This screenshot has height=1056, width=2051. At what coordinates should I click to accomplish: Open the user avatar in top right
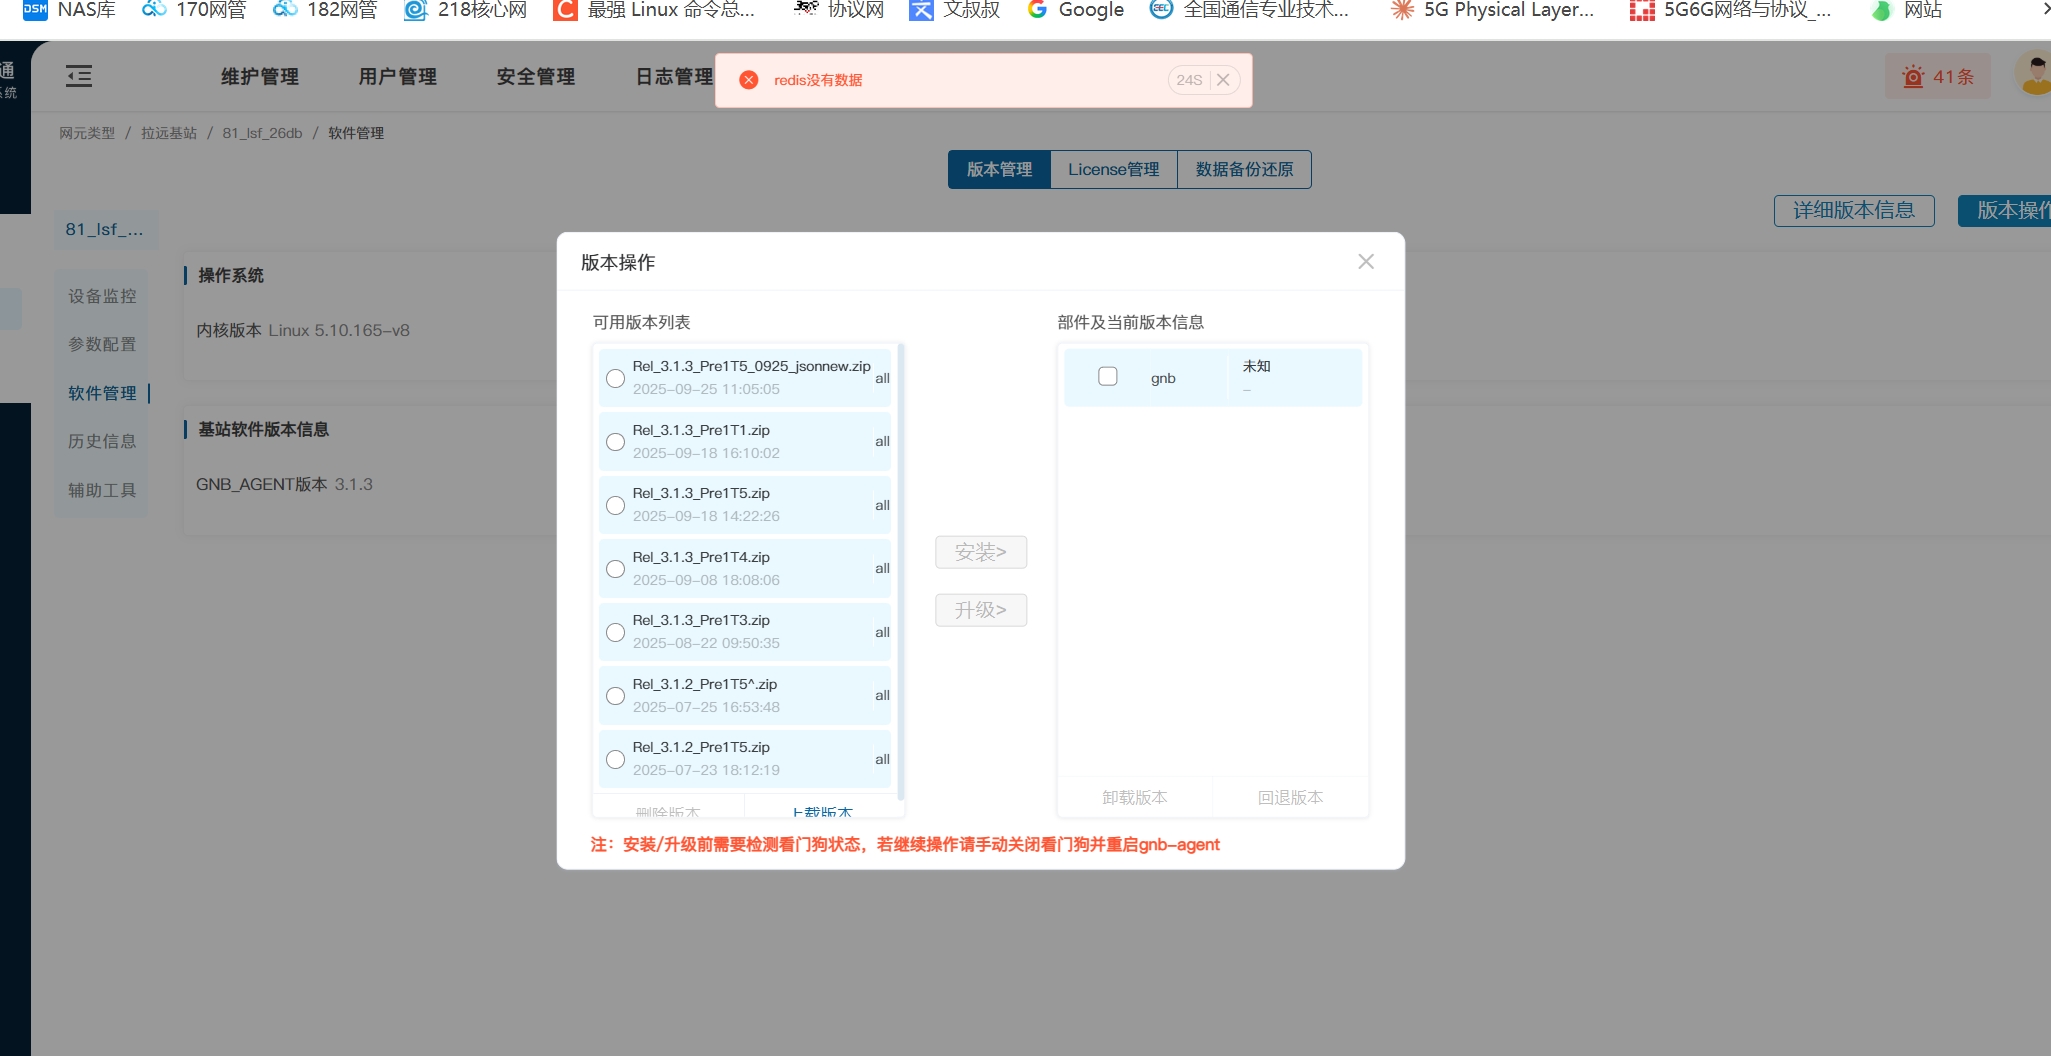[x=2035, y=75]
